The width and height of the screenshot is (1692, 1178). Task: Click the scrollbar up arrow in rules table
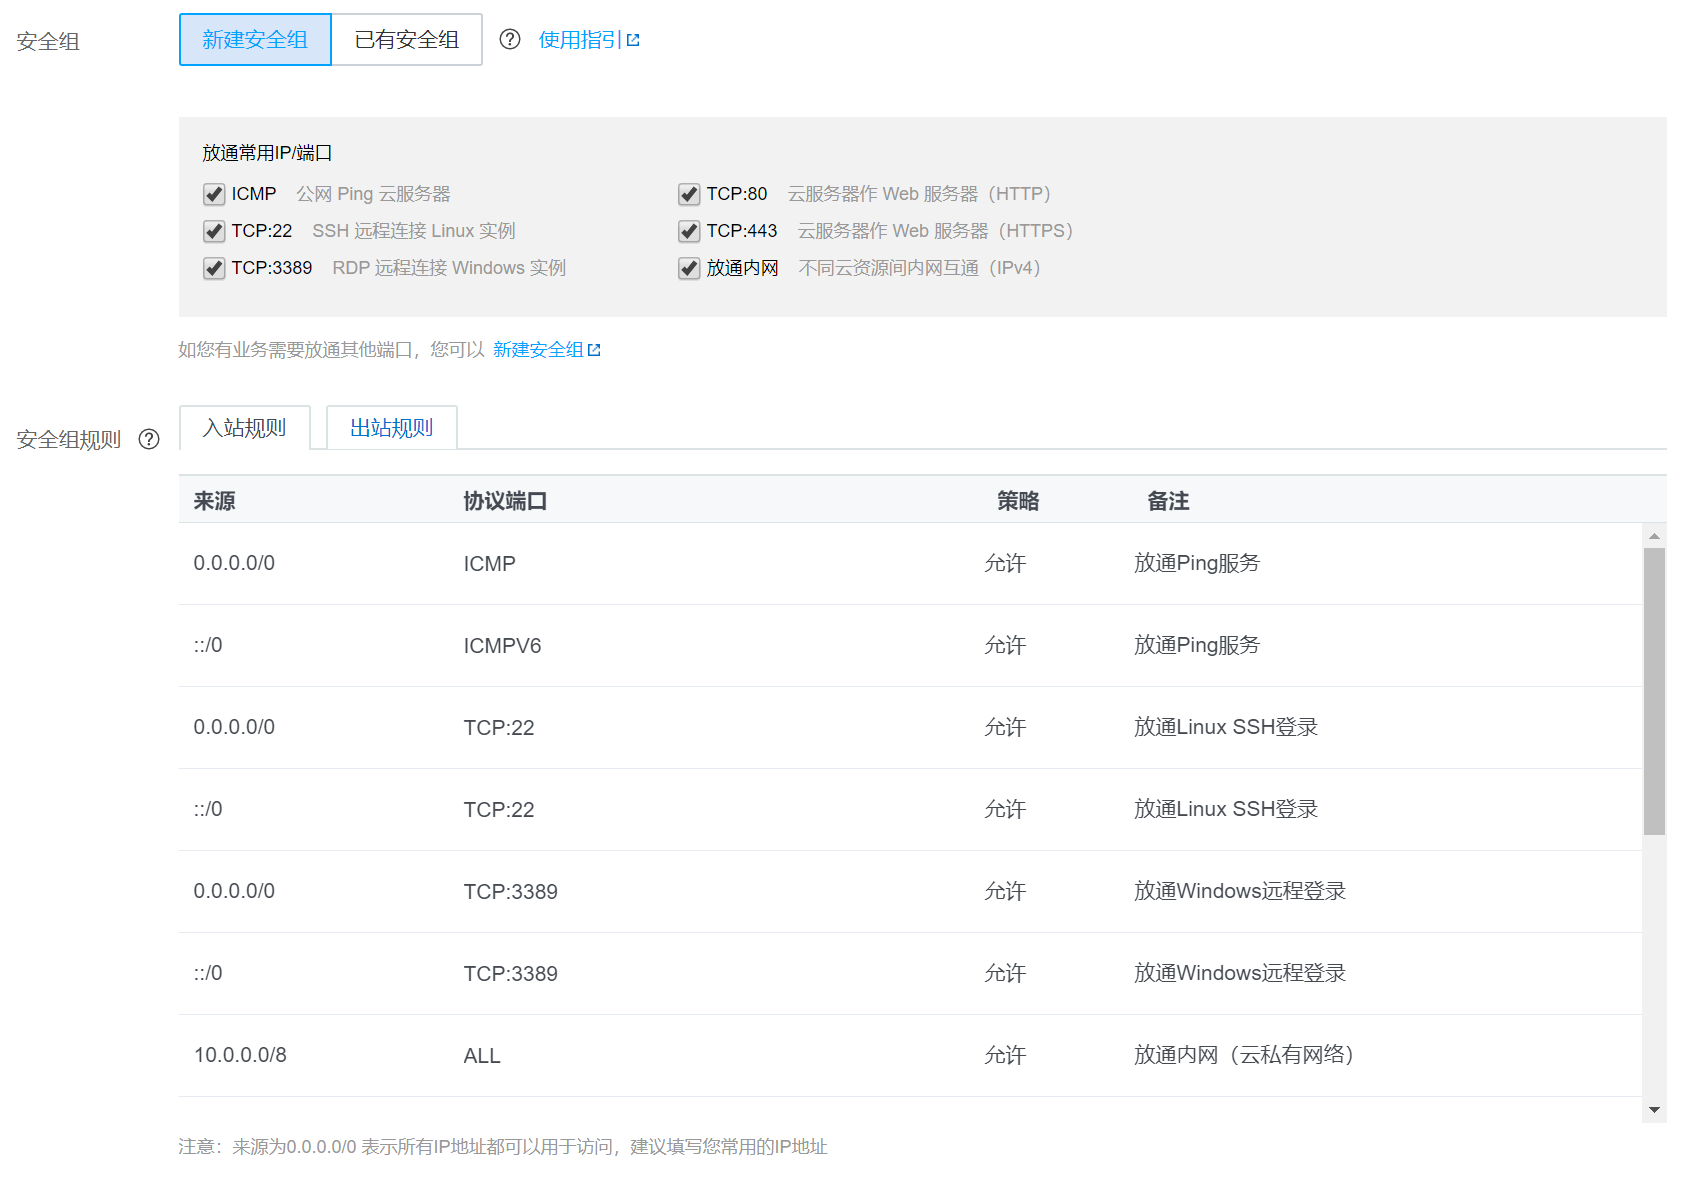click(1654, 536)
